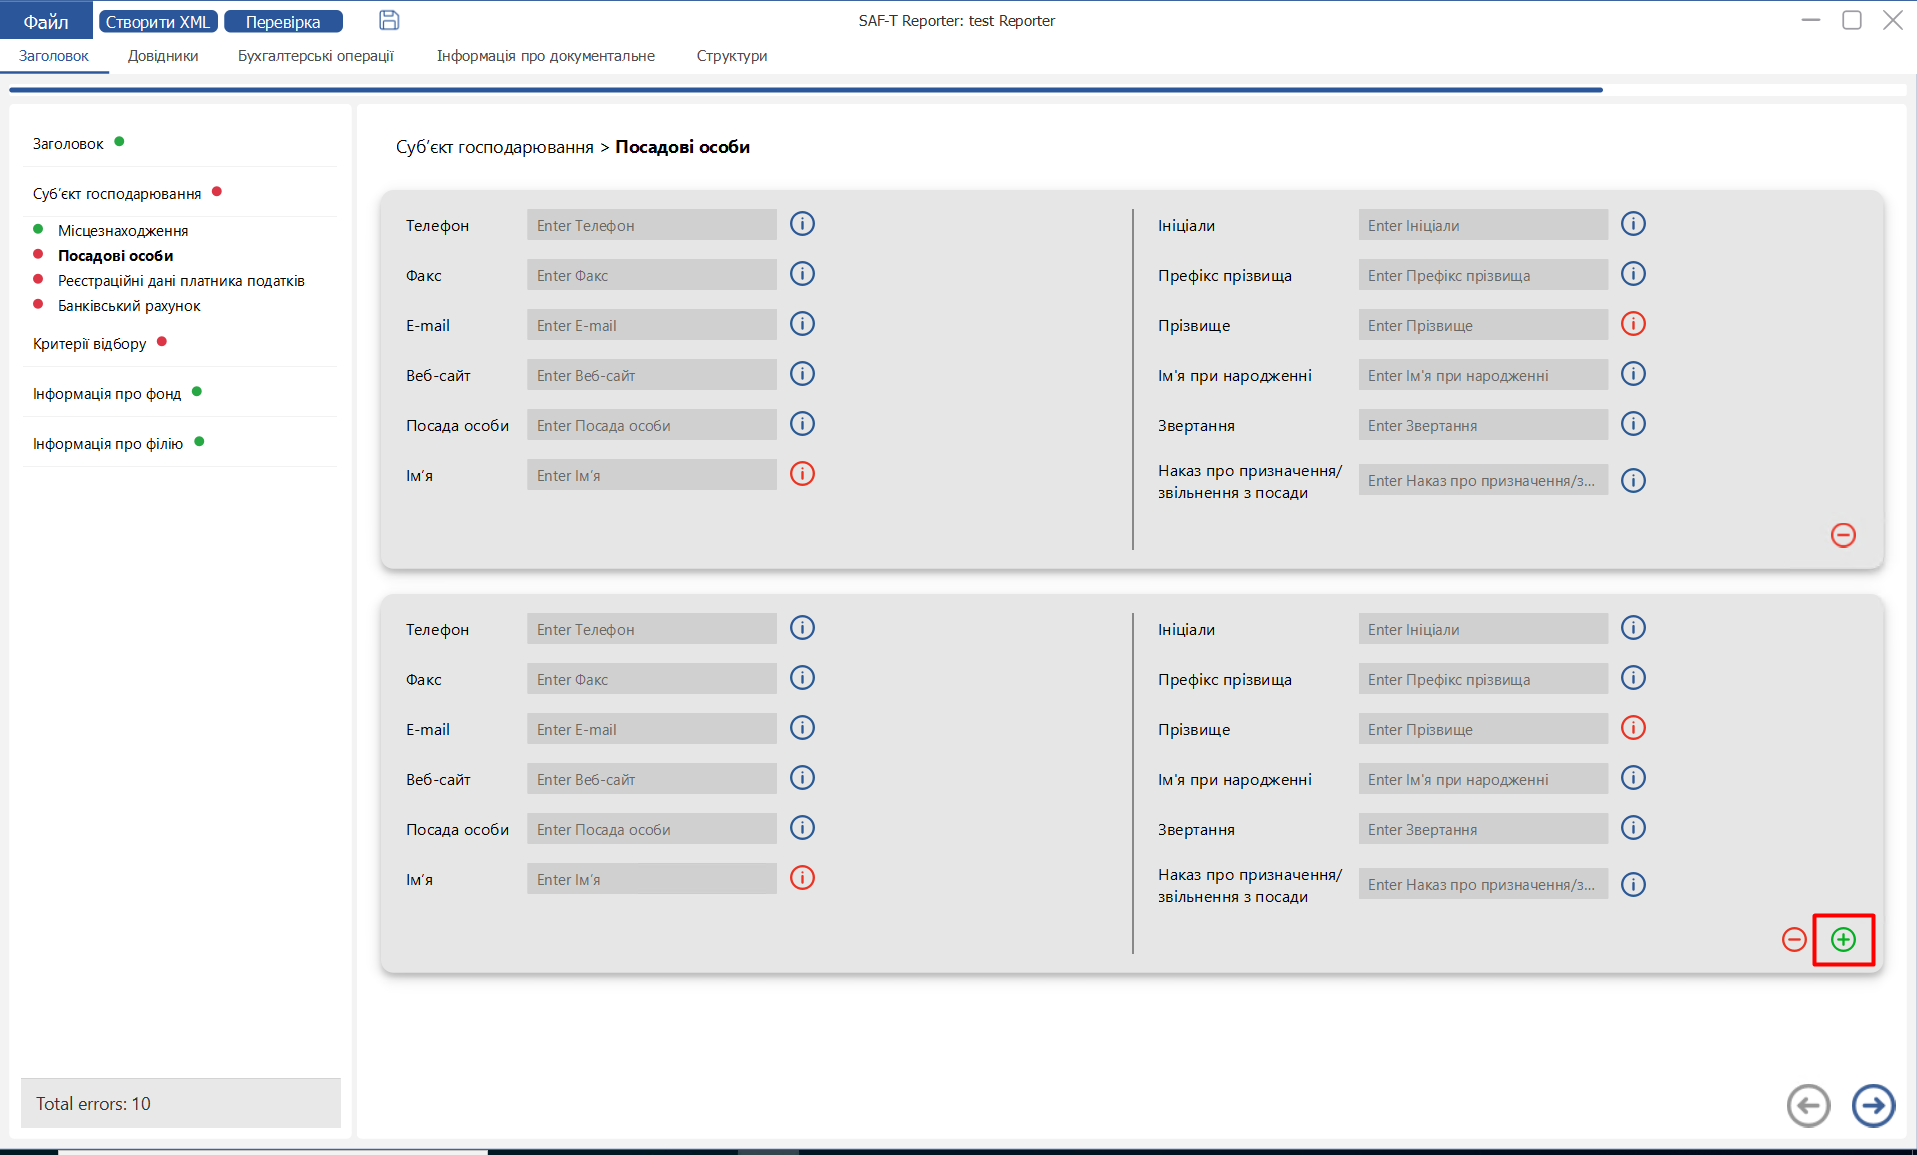Click info icon beside second card's Телефон field

point(802,628)
